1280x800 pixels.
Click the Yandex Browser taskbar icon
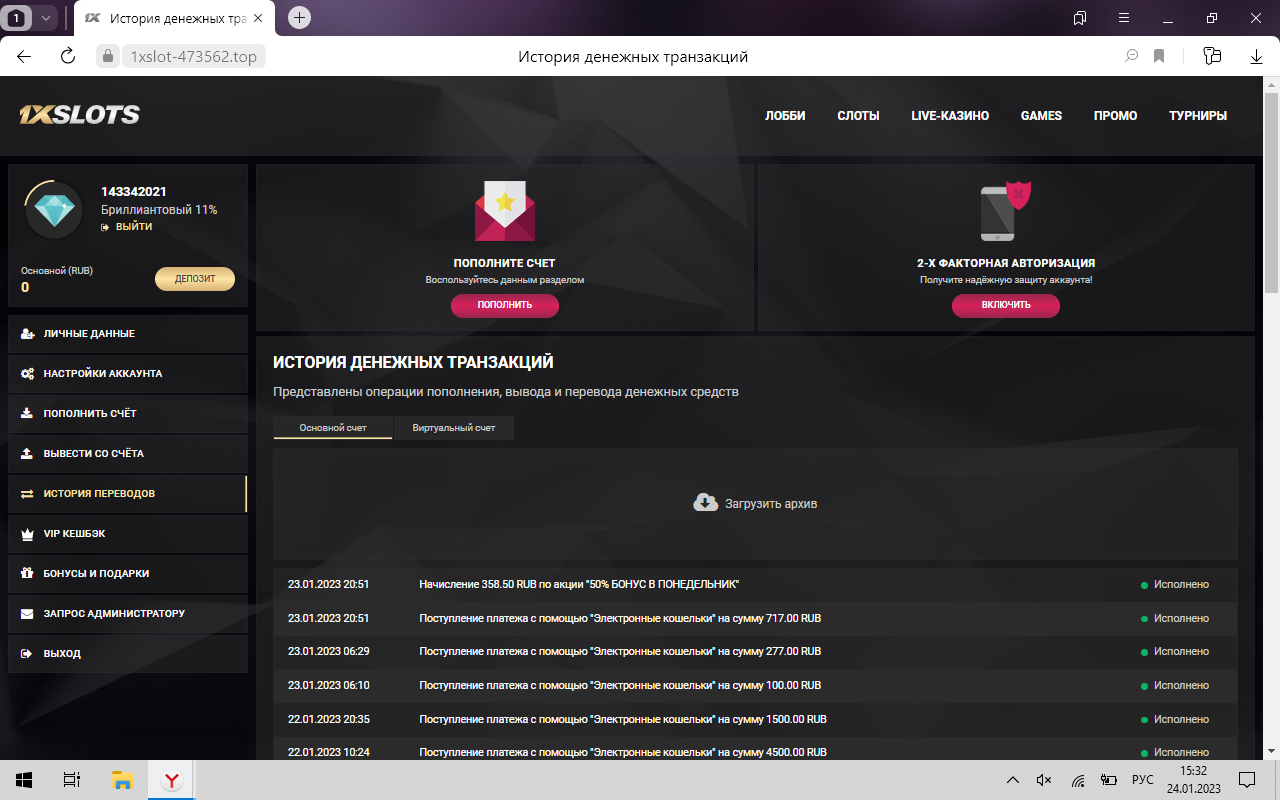click(172, 780)
